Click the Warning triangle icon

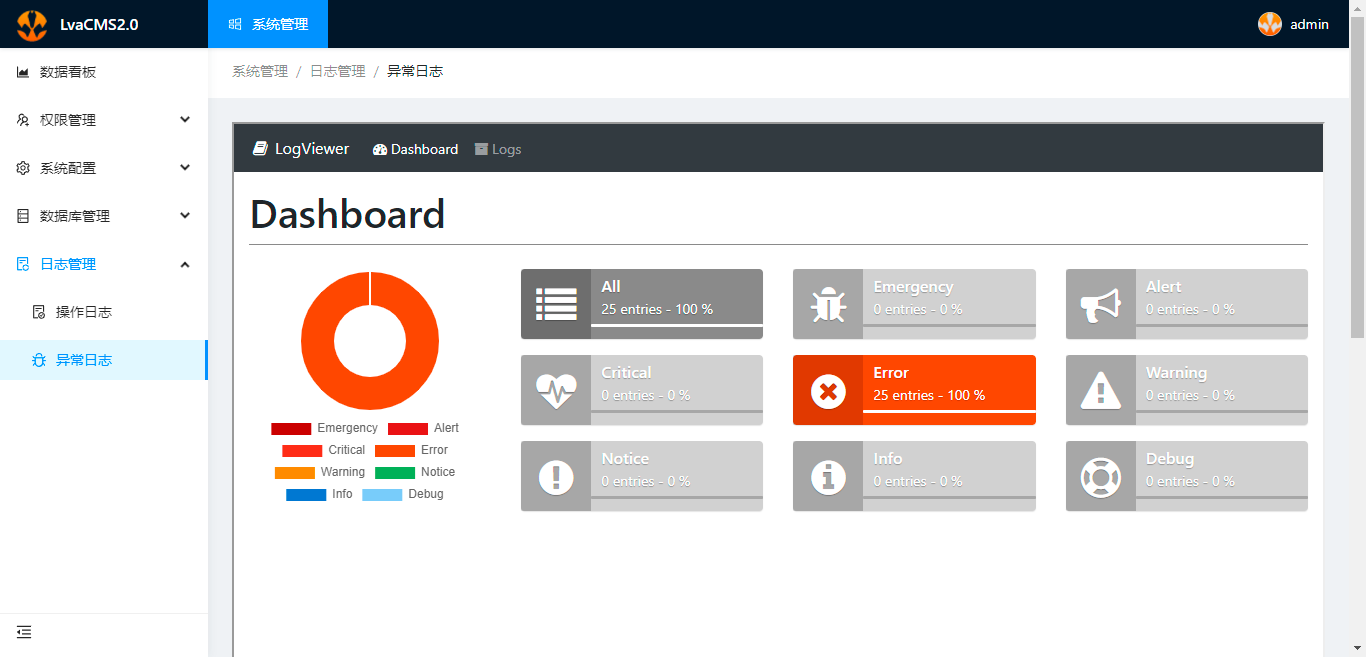(x=1100, y=390)
